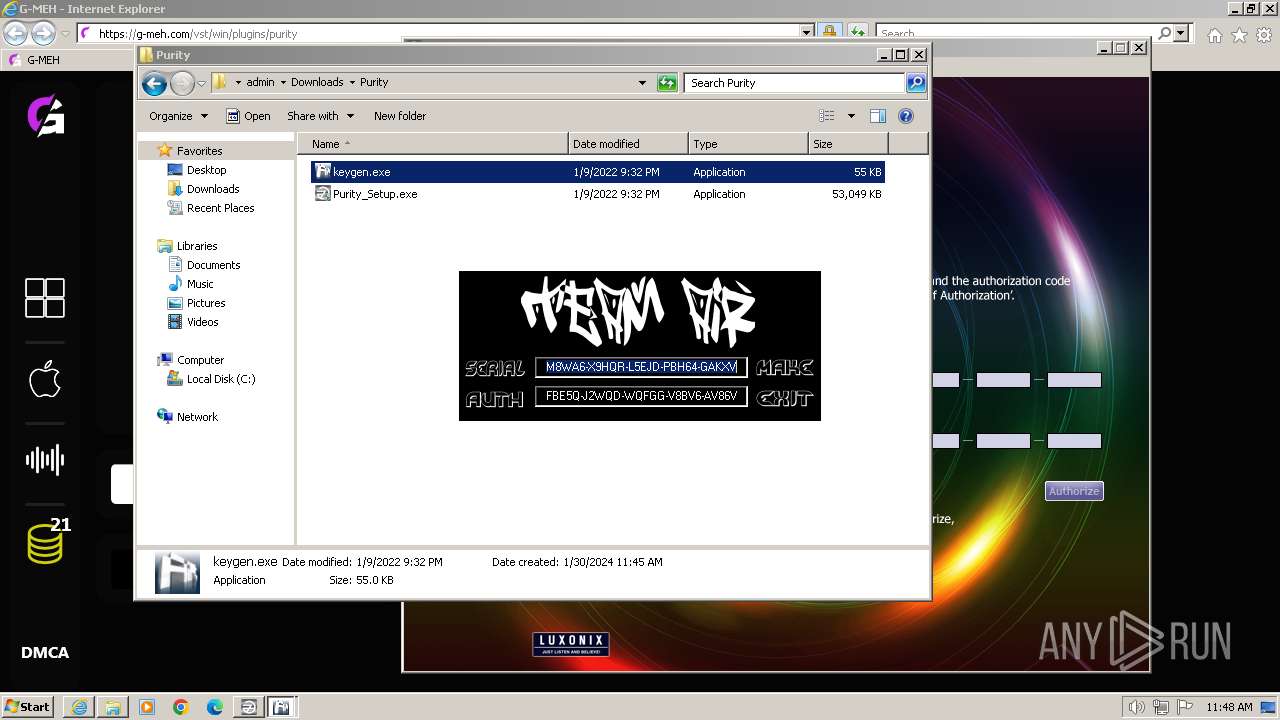Refresh the Purity folder with green arrows button

pyautogui.click(x=667, y=83)
